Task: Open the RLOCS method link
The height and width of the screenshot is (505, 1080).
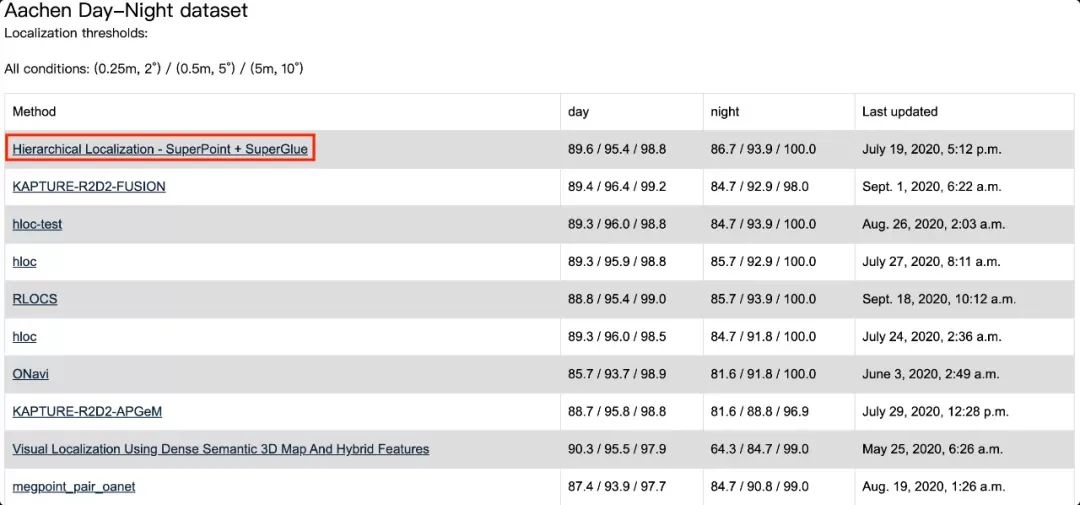Action: 34,299
